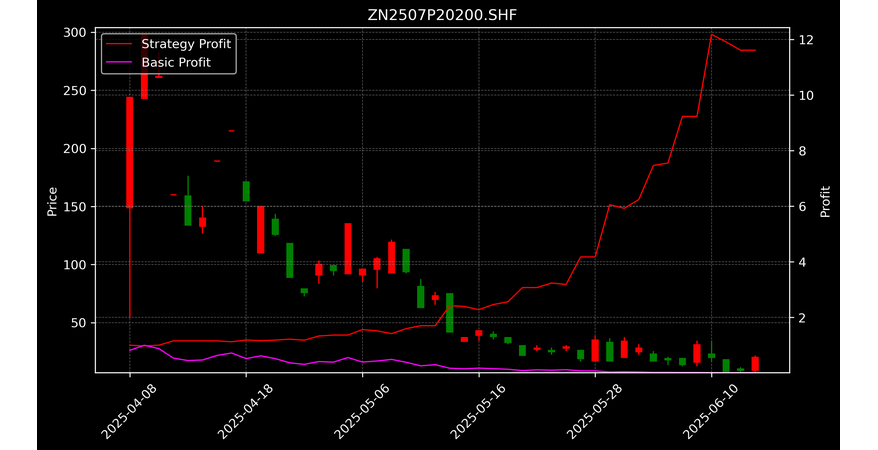Click the green candlestick just left of 2025-04-18
The height and width of the screenshot is (450, 878).
click(x=246, y=191)
